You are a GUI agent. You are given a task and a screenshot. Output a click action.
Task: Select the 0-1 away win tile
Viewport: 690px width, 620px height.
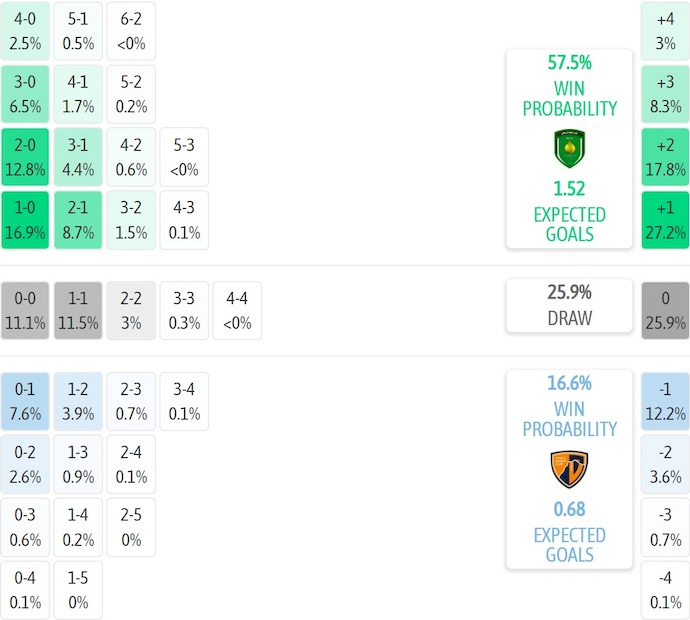point(26,401)
